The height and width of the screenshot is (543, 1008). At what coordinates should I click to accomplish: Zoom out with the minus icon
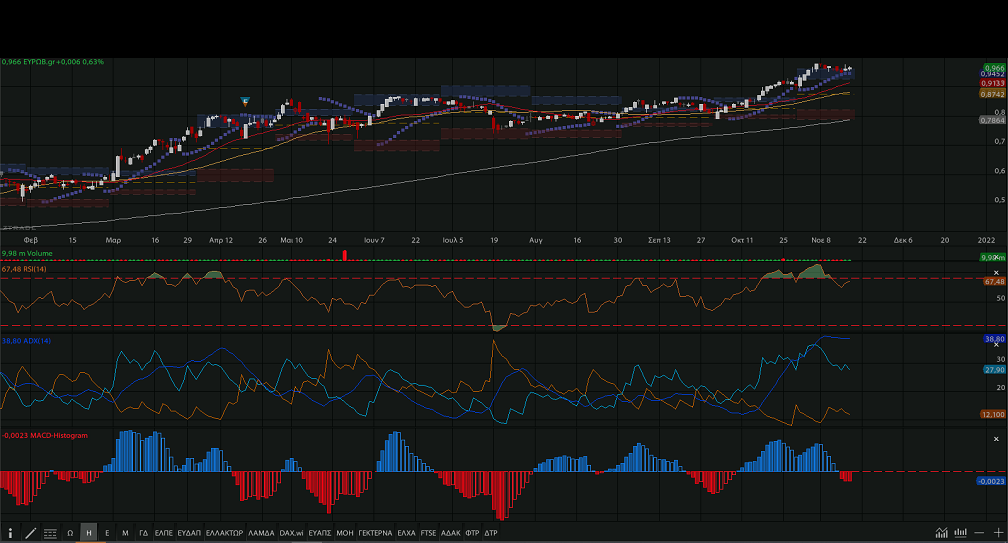(980, 533)
